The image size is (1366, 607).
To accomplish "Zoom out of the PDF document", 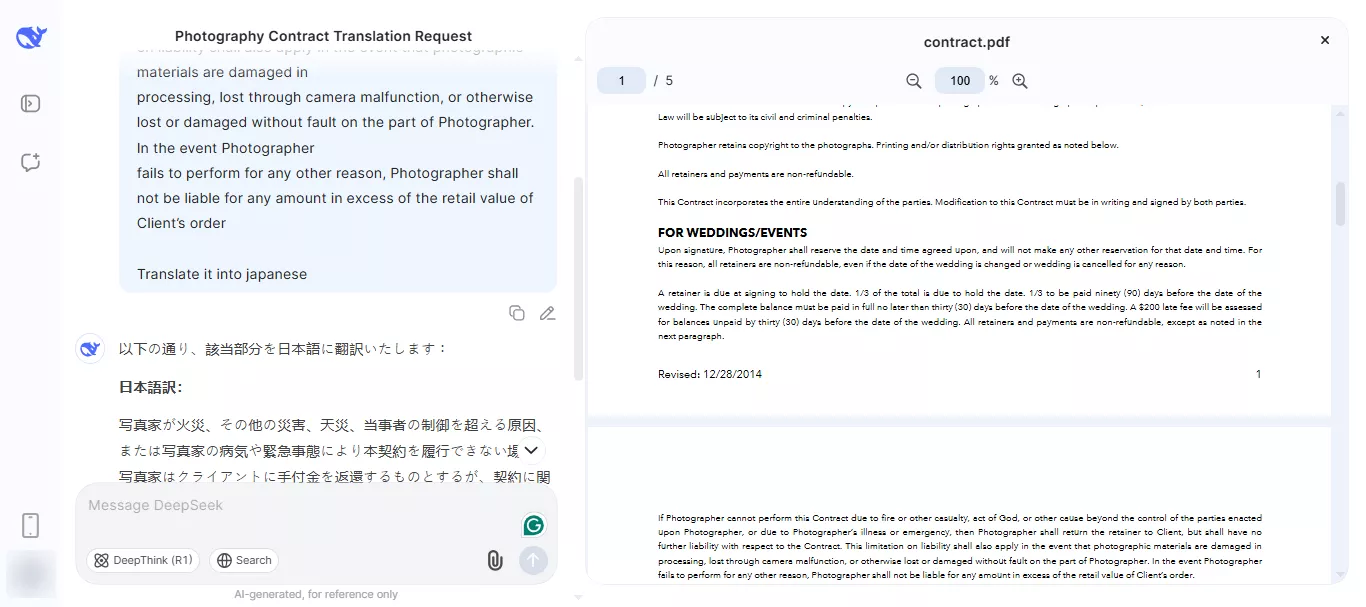I will 913,80.
